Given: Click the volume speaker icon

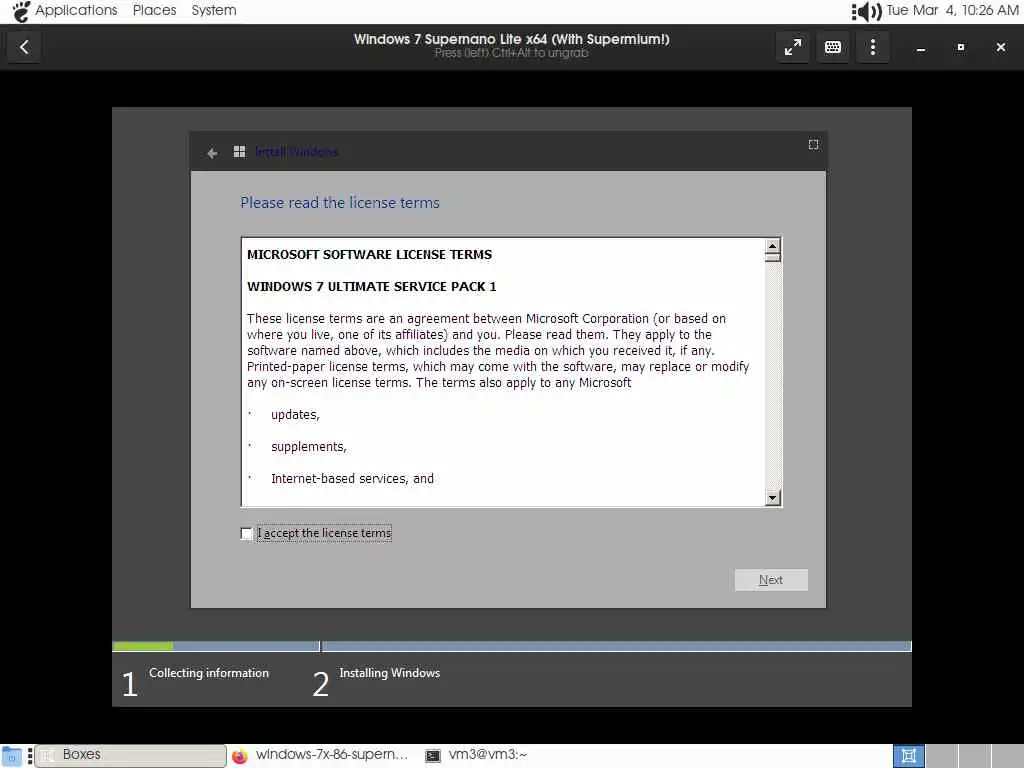Looking at the screenshot, I should click(x=867, y=11).
